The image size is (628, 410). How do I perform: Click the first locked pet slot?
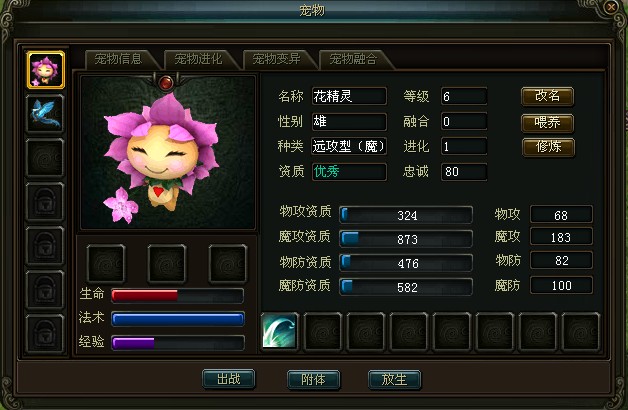[45, 202]
